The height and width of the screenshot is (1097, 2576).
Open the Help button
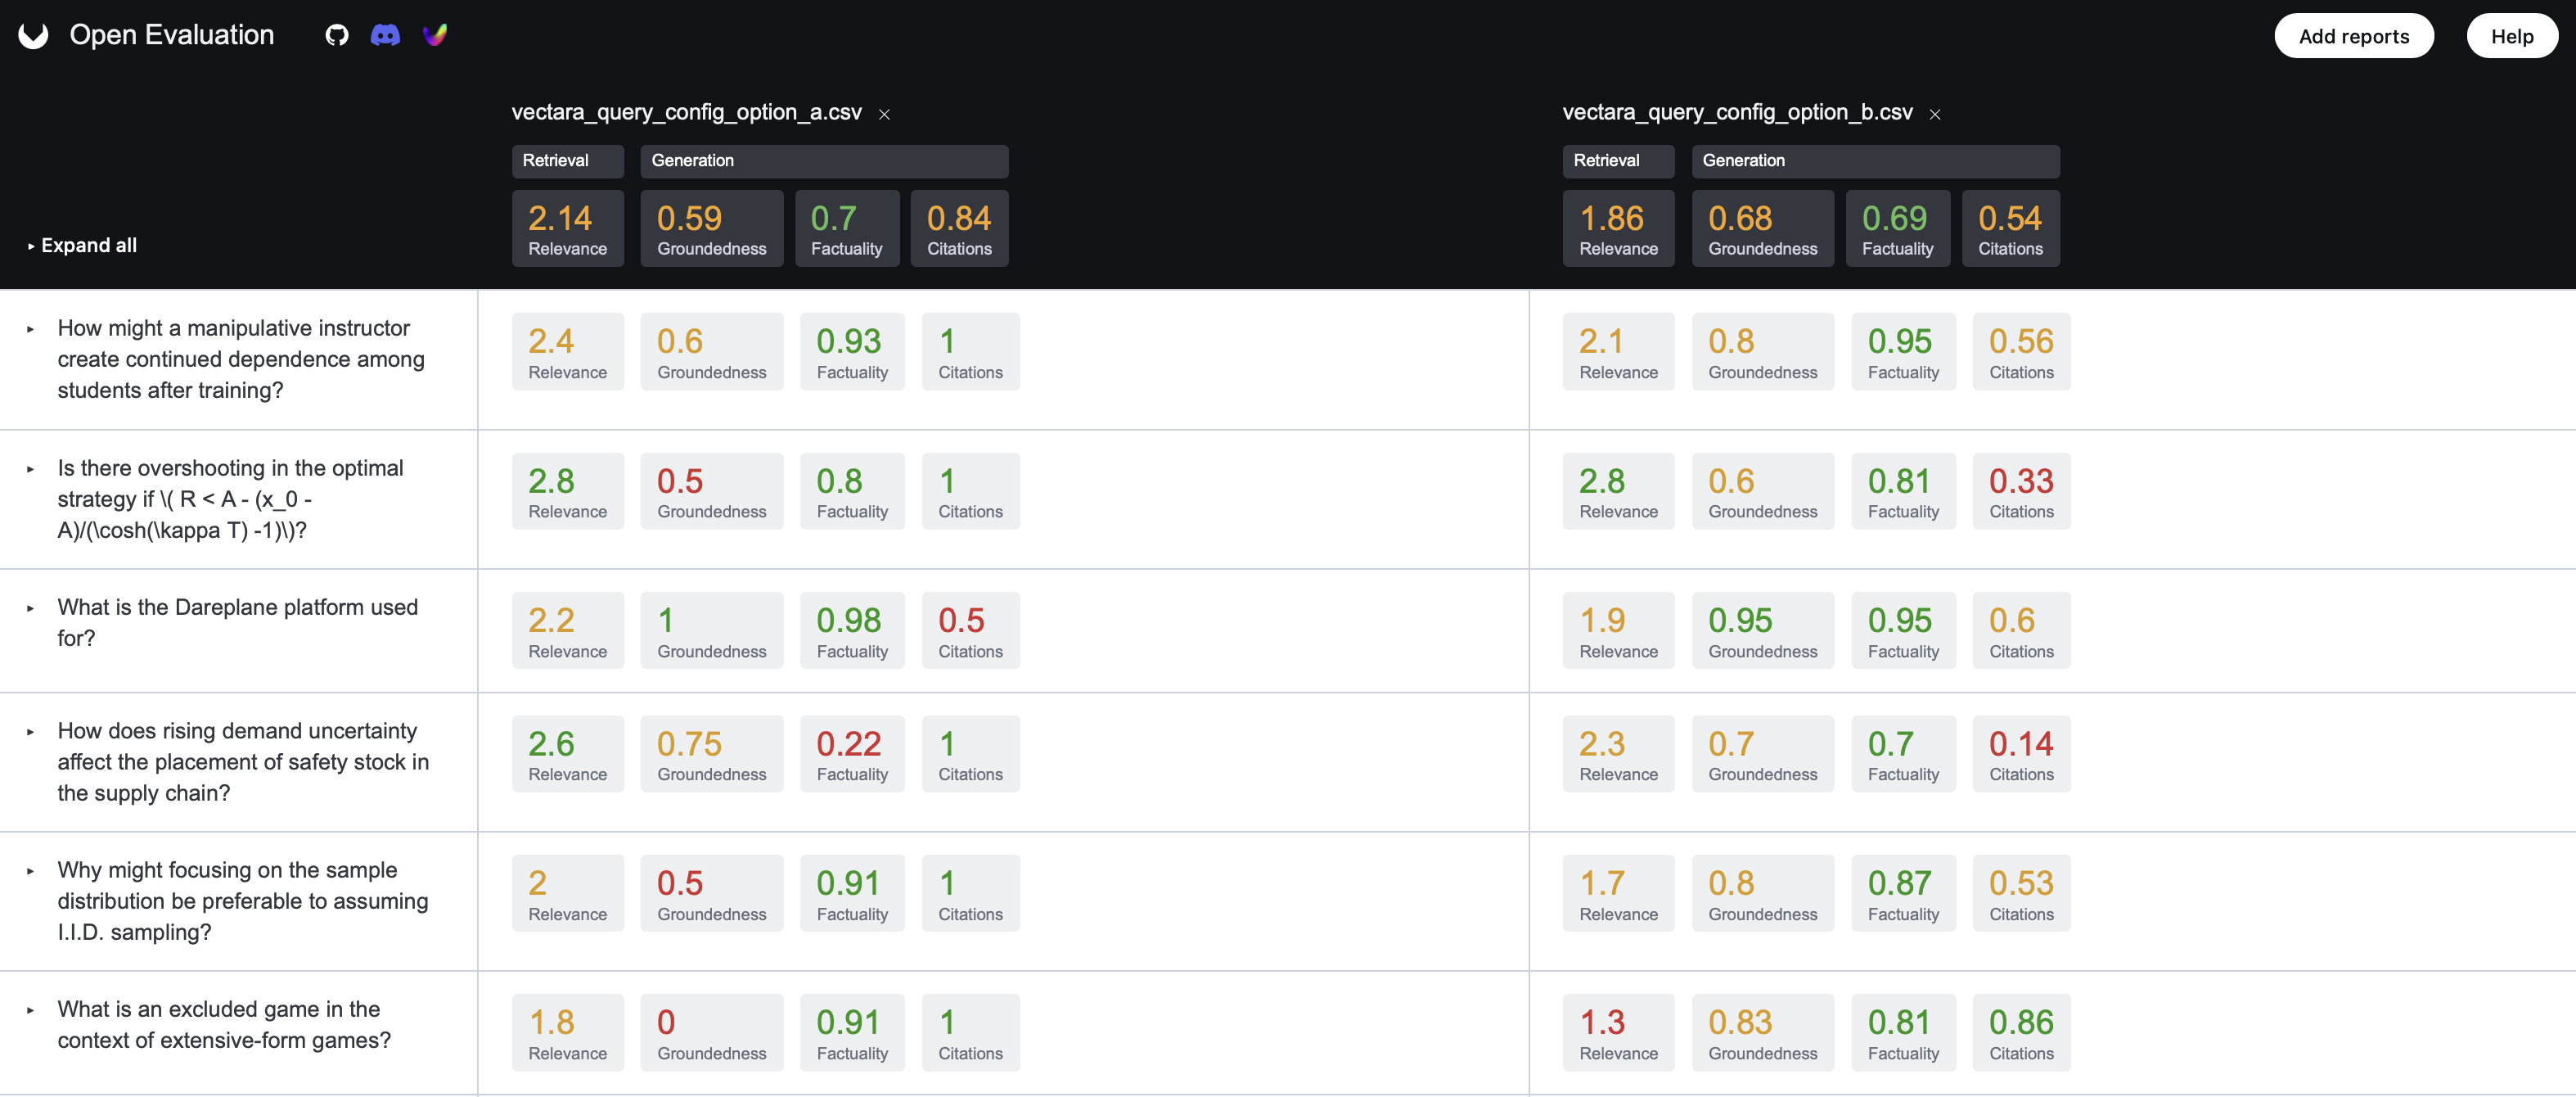(x=2512, y=36)
